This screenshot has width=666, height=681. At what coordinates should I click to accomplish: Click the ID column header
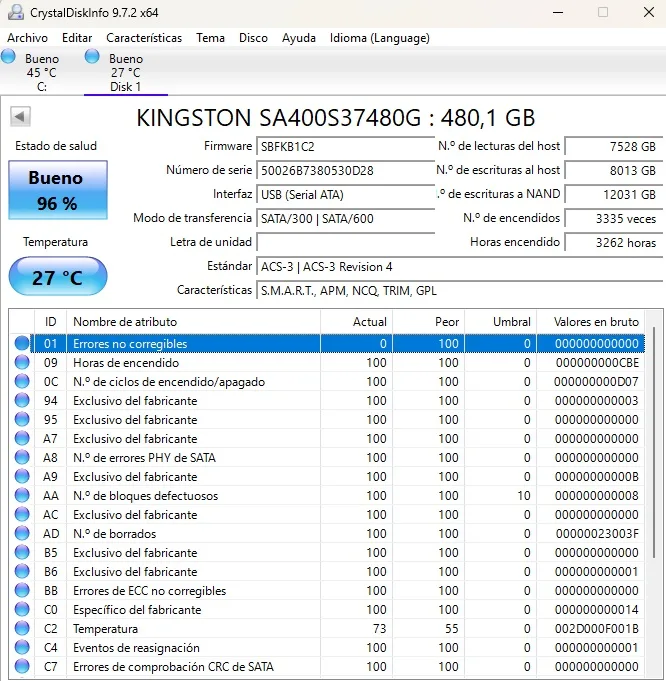point(50,322)
